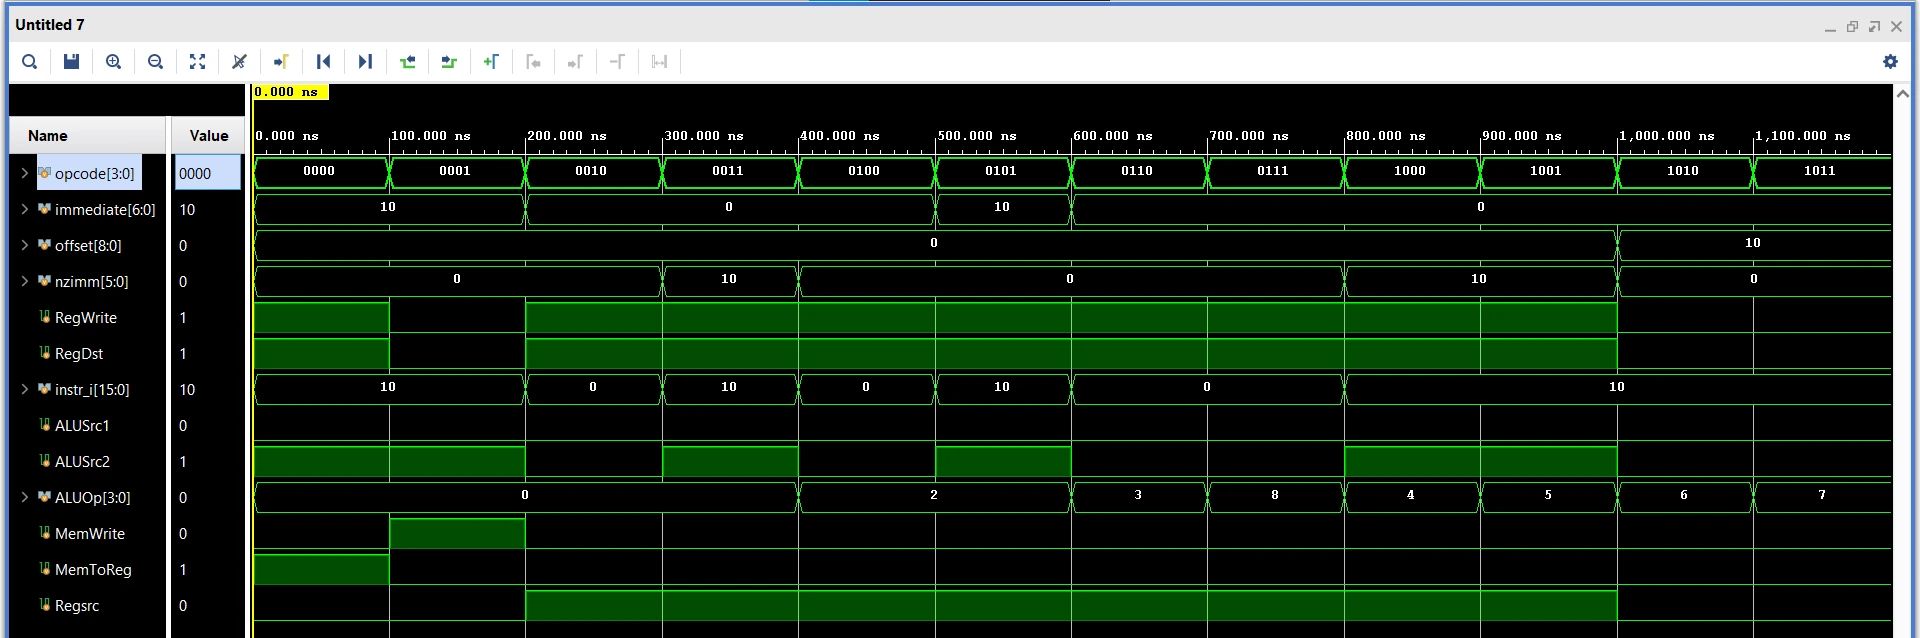Select the instr_i[15:0] signal

tap(92, 390)
